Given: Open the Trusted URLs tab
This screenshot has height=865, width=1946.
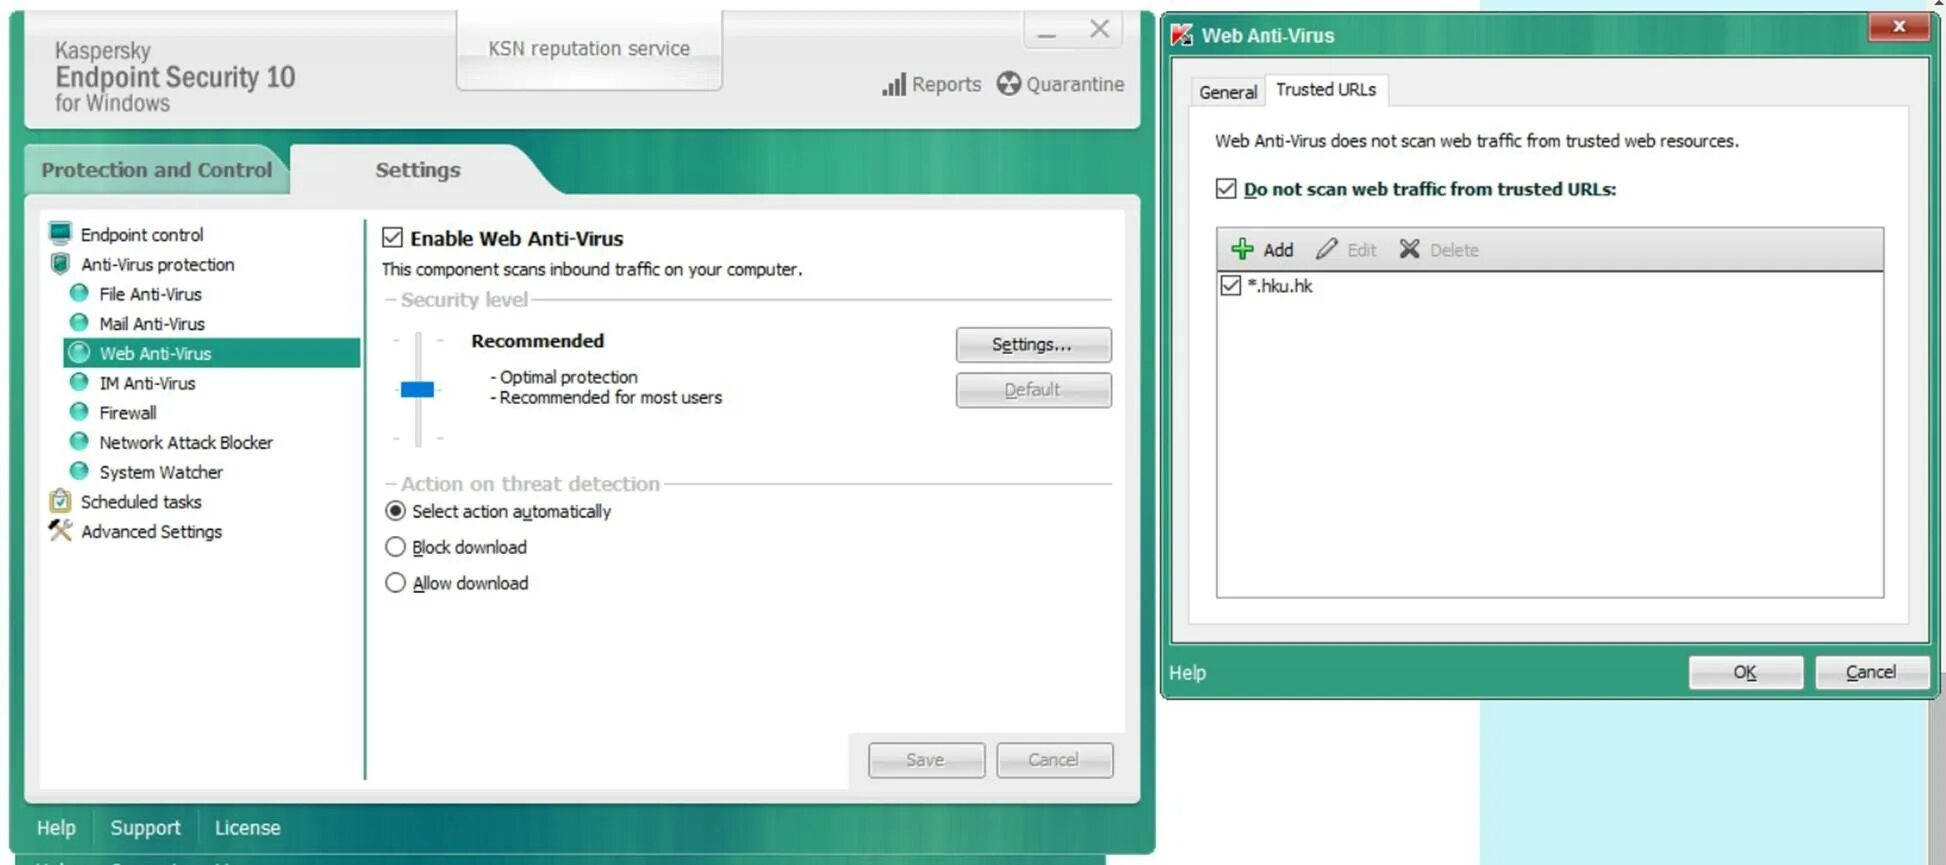Looking at the screenshot, I should pos(1326,90).
